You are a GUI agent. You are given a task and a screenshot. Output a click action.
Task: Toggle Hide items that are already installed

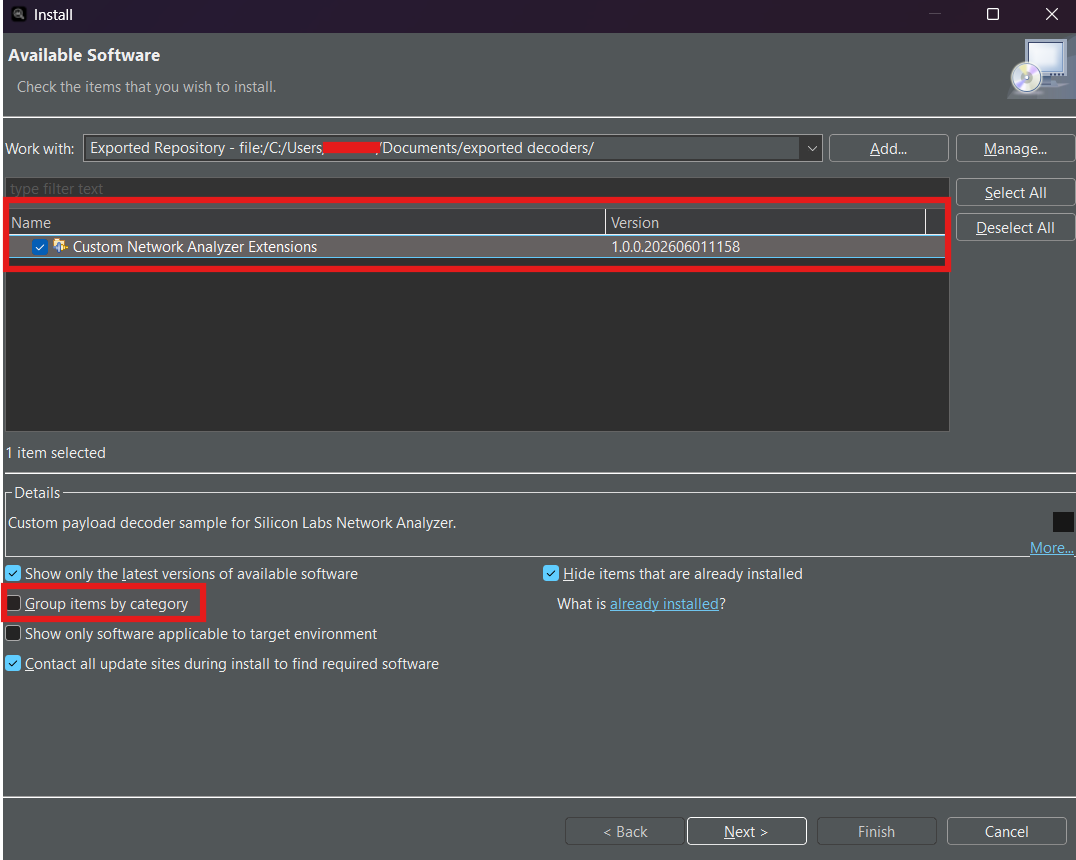[550, 573]
